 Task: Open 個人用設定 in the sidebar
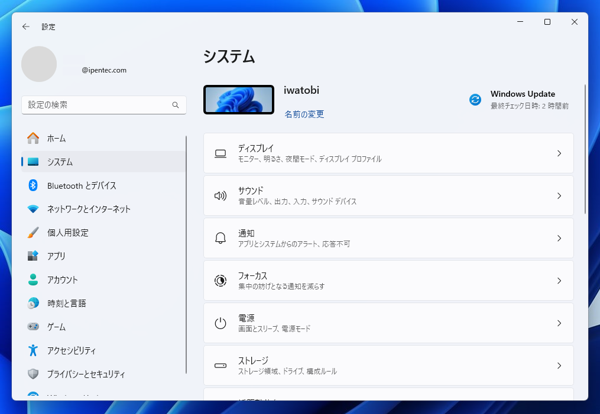click(x=103, y=233)
